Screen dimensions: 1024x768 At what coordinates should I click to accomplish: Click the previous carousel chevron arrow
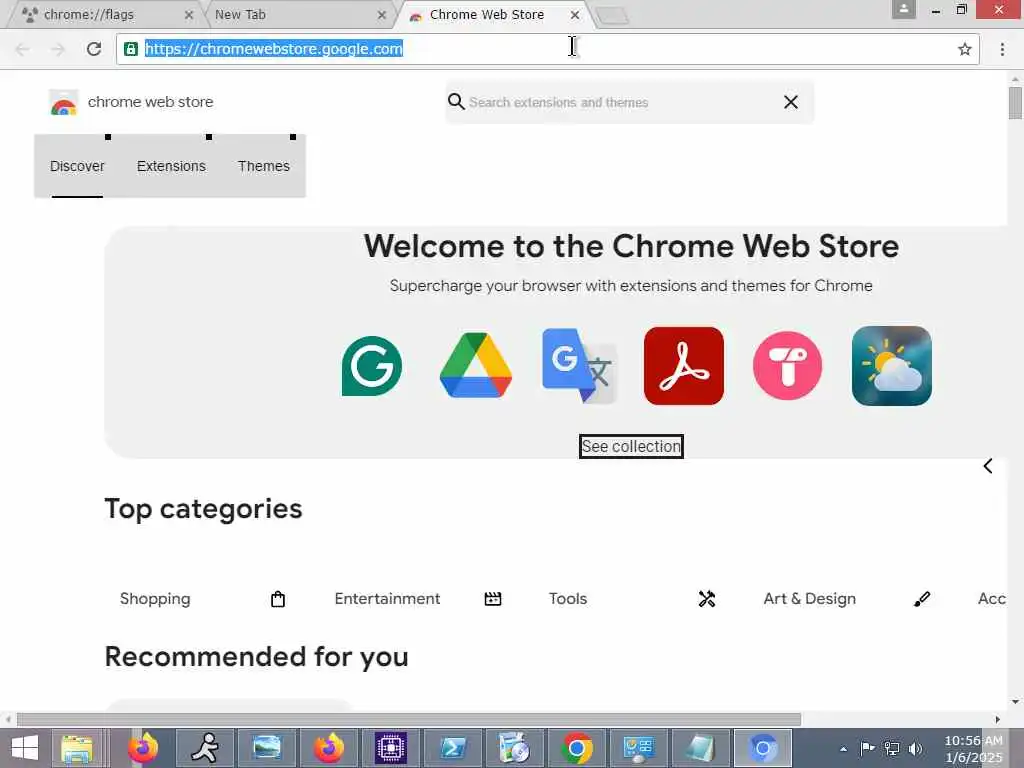click(x=988, y=466)
